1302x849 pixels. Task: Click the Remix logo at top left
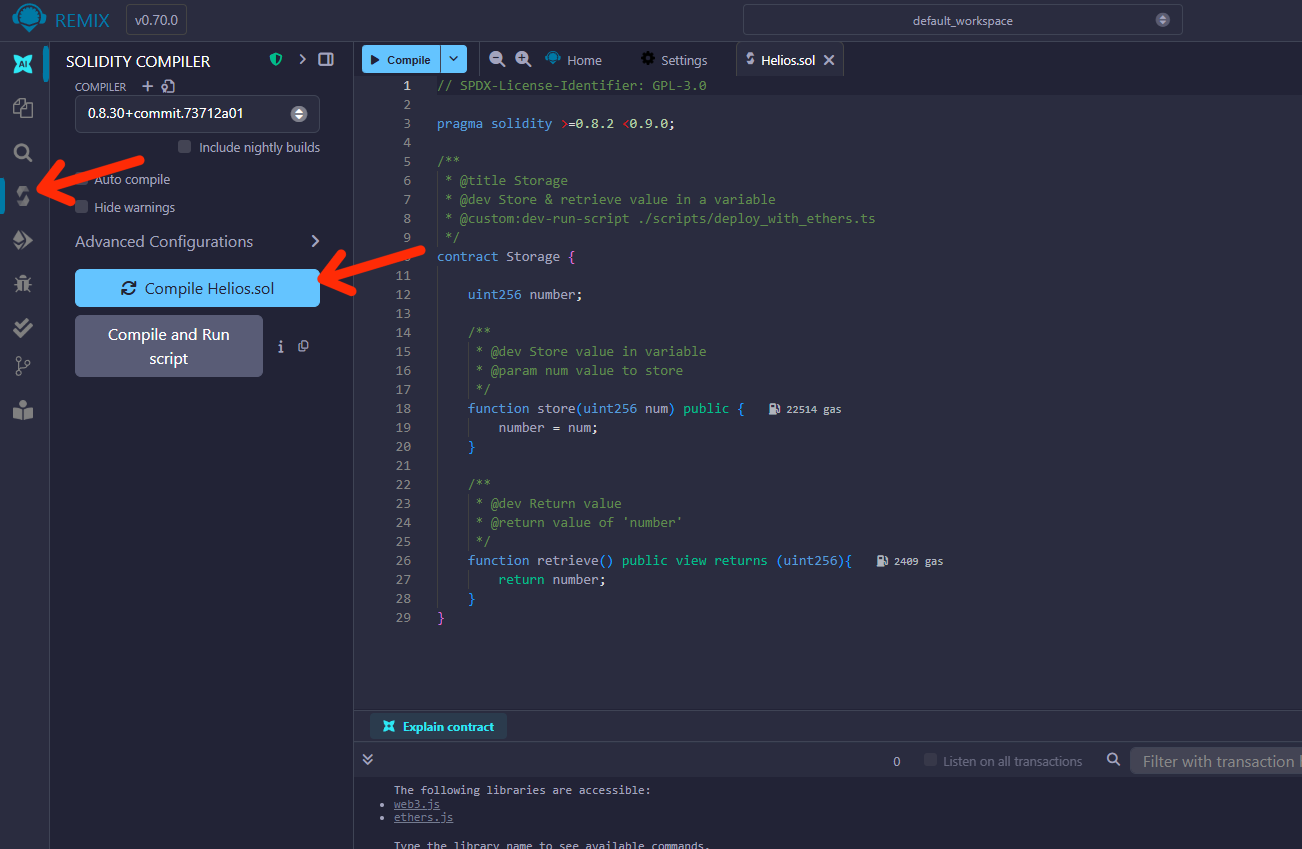point(32,20)
